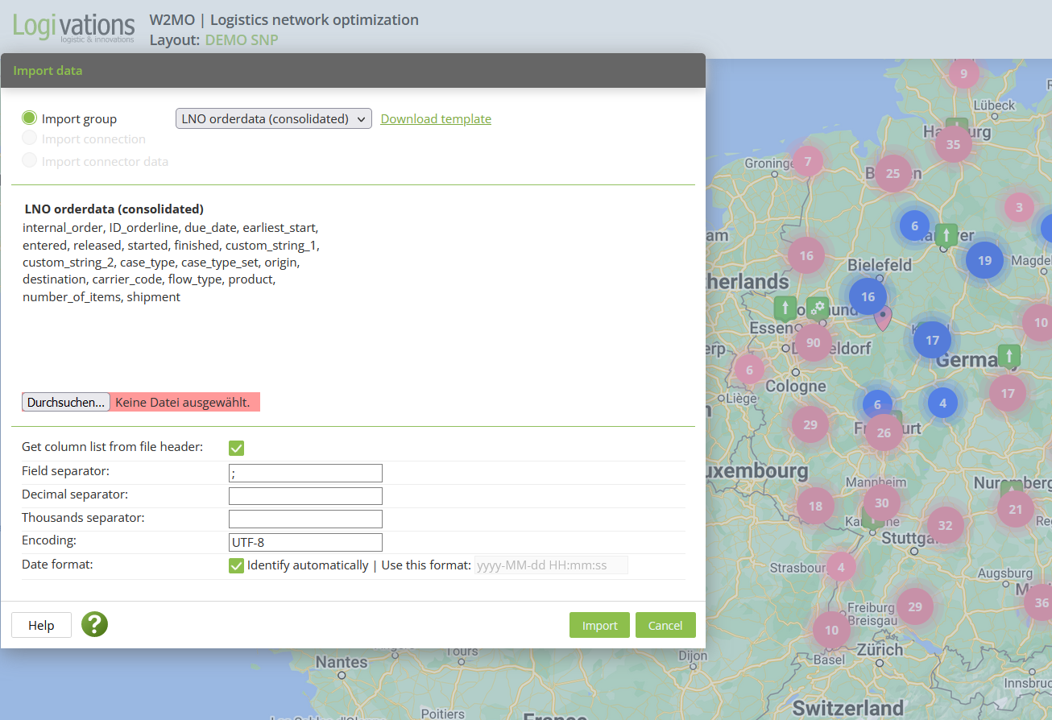Click the green question mark help icon
This screenshot has width=1052, height=720.
(x=95, y=625)
